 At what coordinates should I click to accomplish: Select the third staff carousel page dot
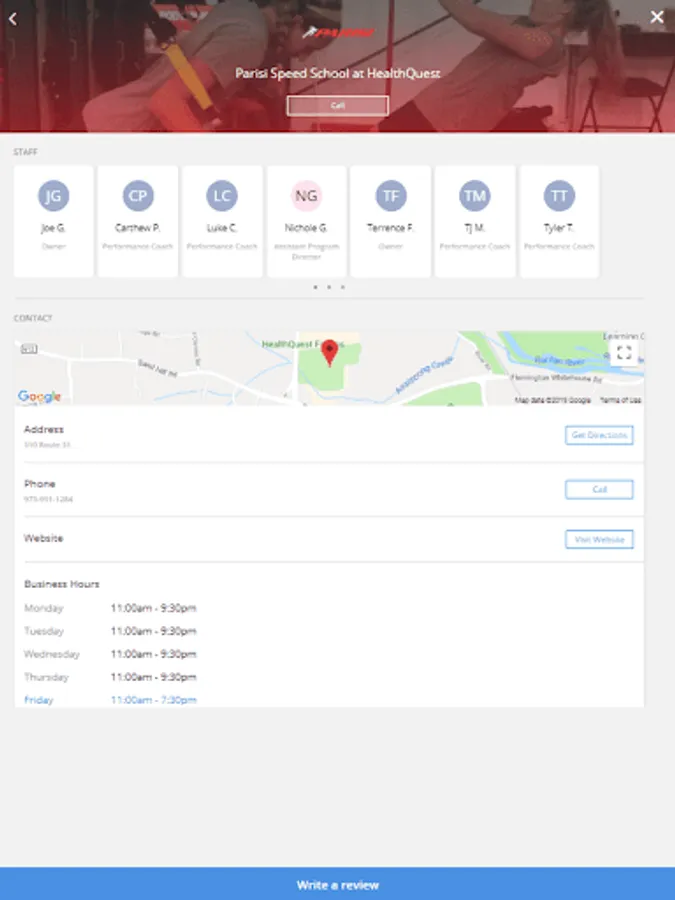pyautogui.click(x=343, y=287)
